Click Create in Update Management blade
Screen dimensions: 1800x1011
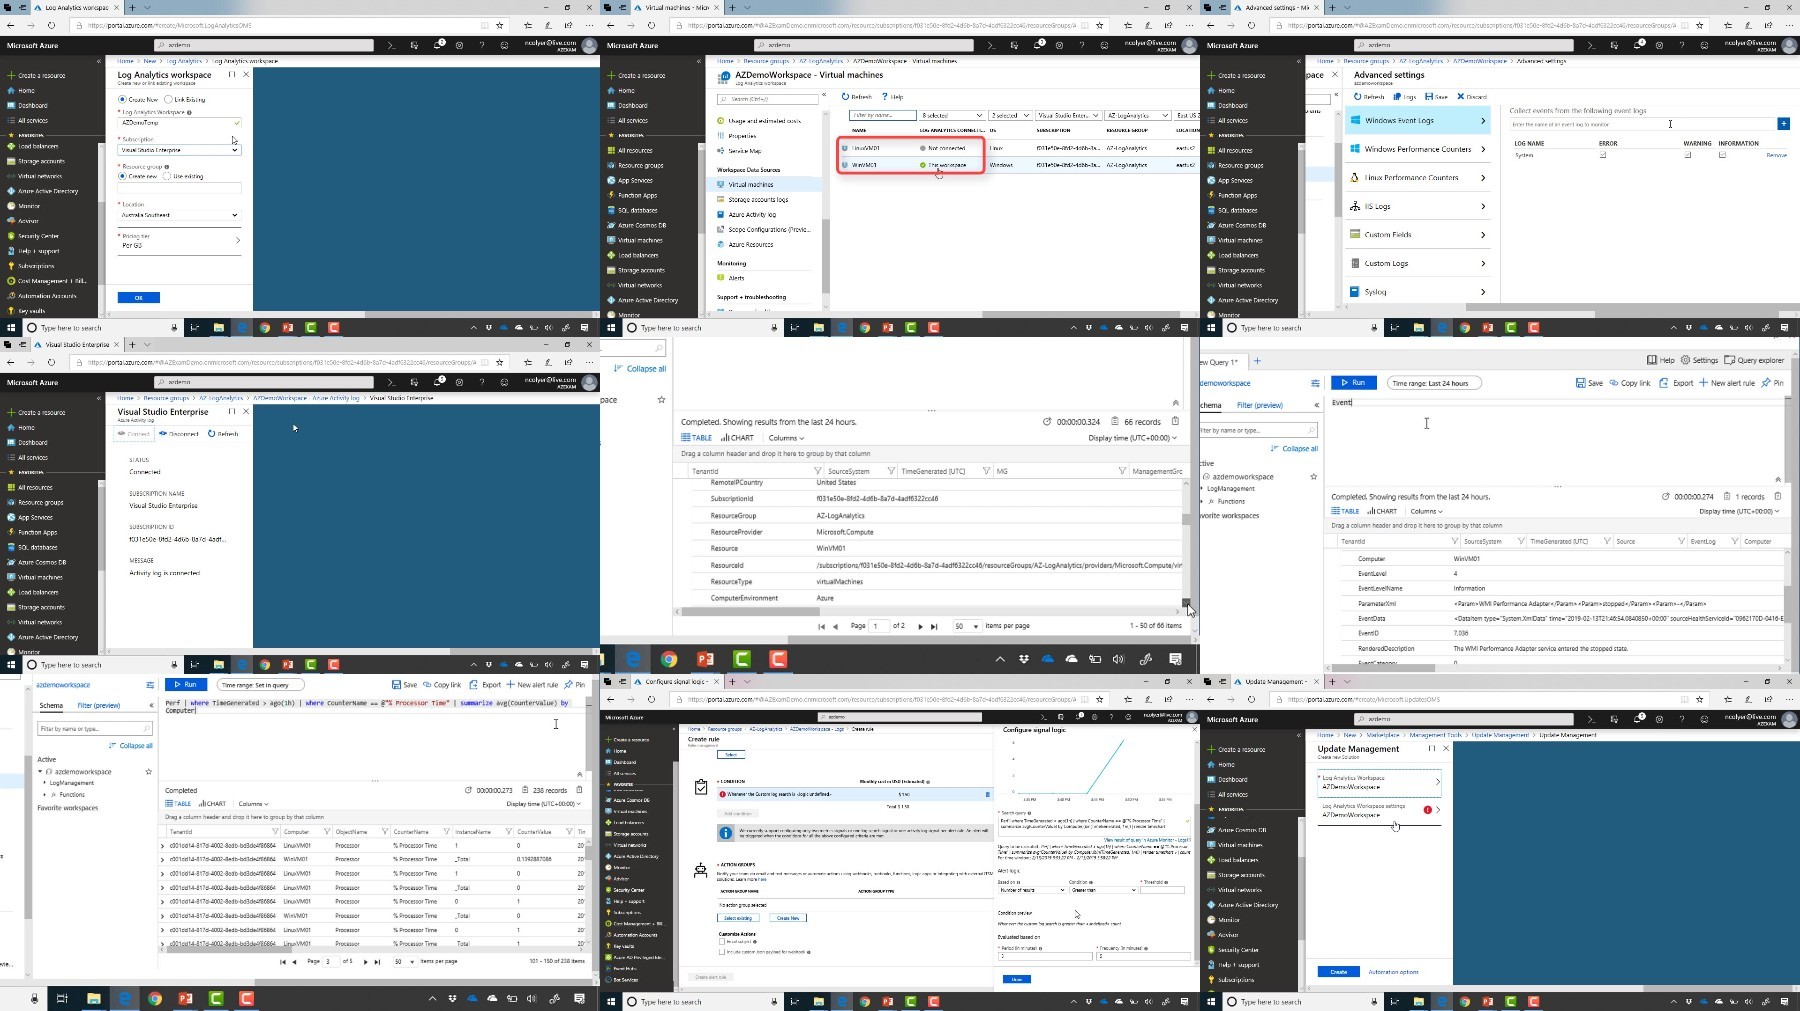(1338, 972)
